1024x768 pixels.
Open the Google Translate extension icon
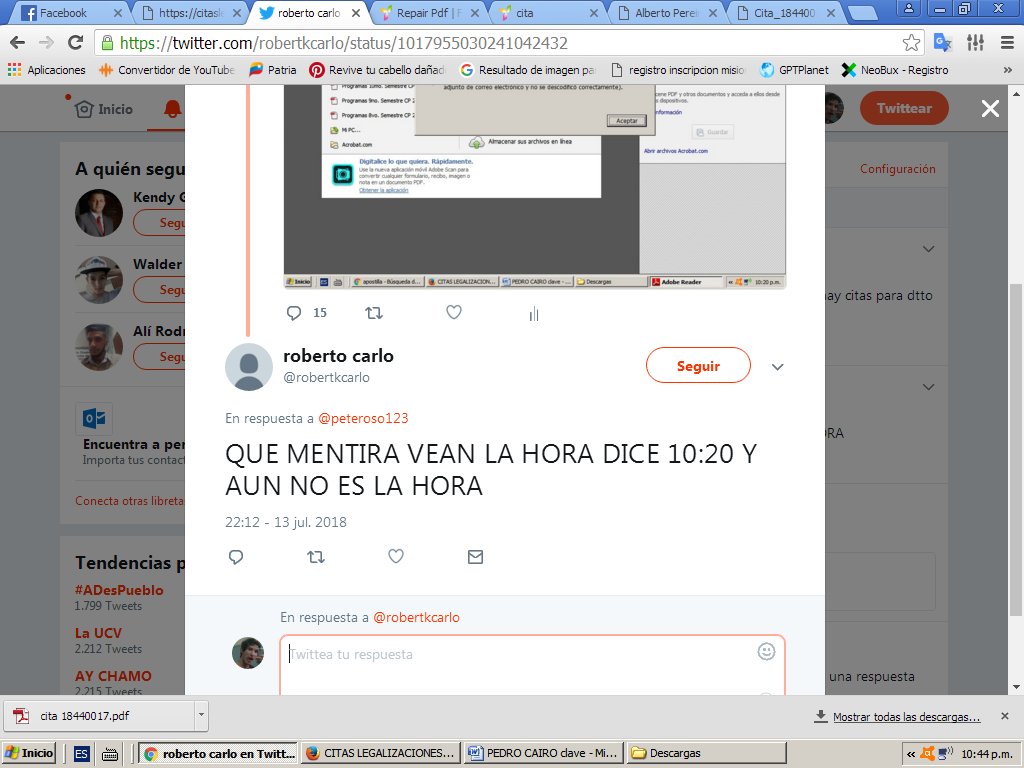(942, 43)
